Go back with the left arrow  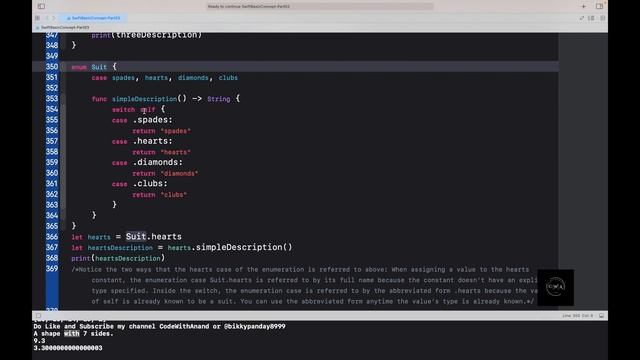pos(47,18)
